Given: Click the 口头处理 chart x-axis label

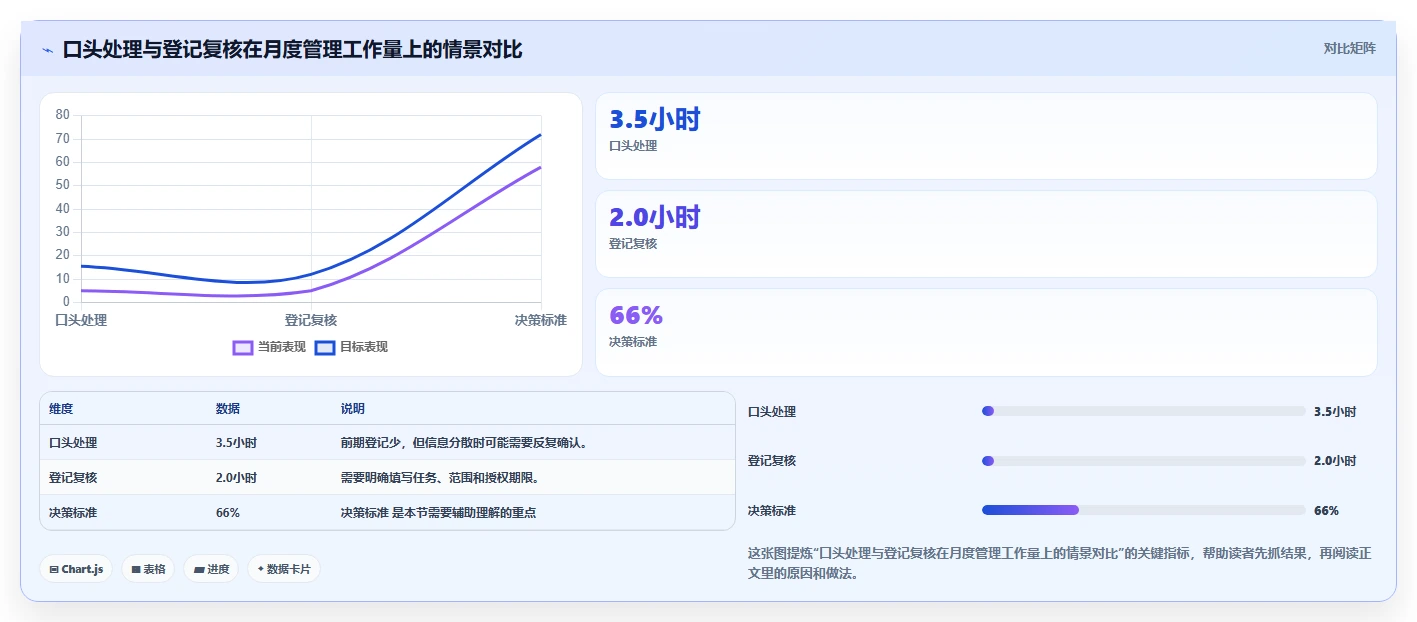Looking at the screenshot, I should point(81,320).
